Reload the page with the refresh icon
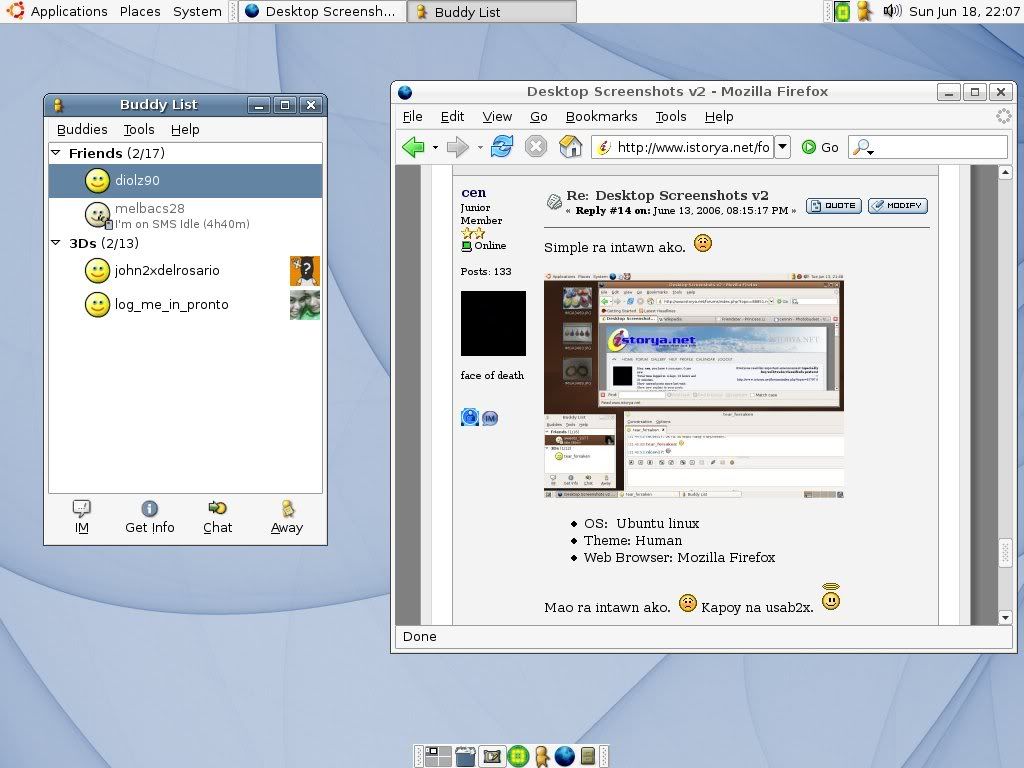This screenshot has width=1024, height=768. (x=502, y=147)
